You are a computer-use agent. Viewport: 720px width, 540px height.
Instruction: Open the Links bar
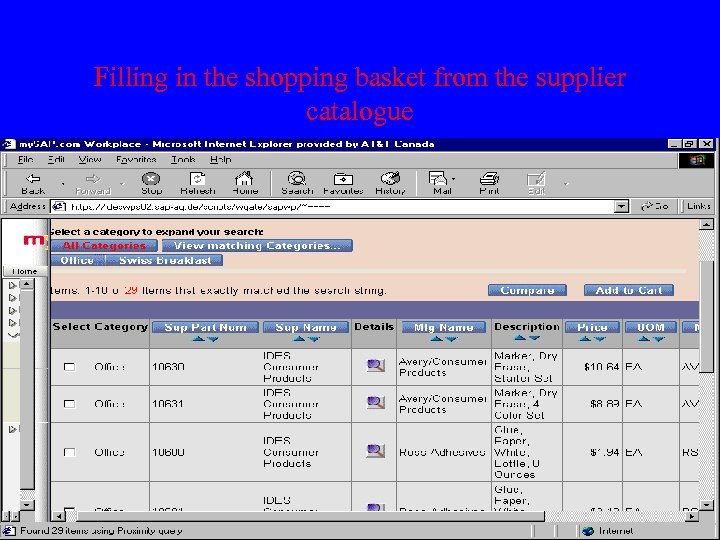pos(698,206)
